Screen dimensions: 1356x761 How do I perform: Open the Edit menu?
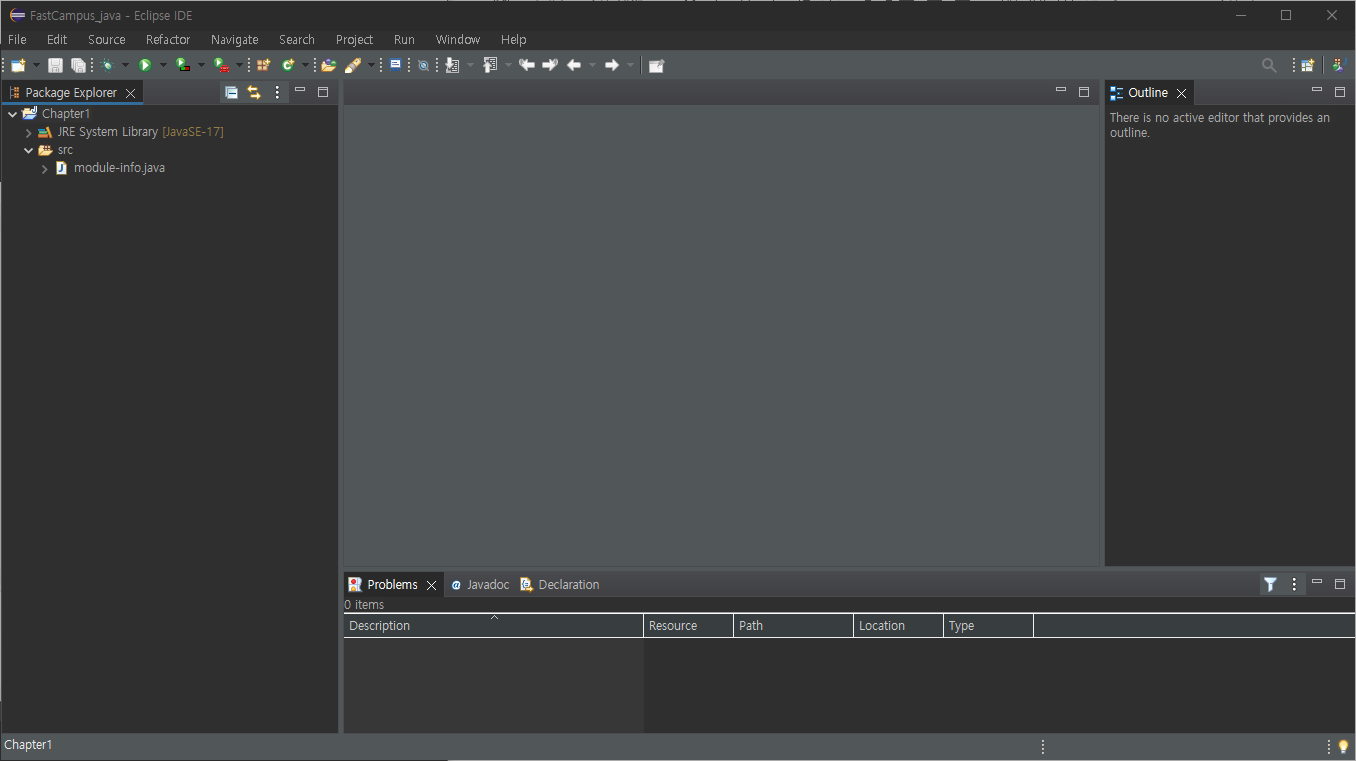point(57,40)
